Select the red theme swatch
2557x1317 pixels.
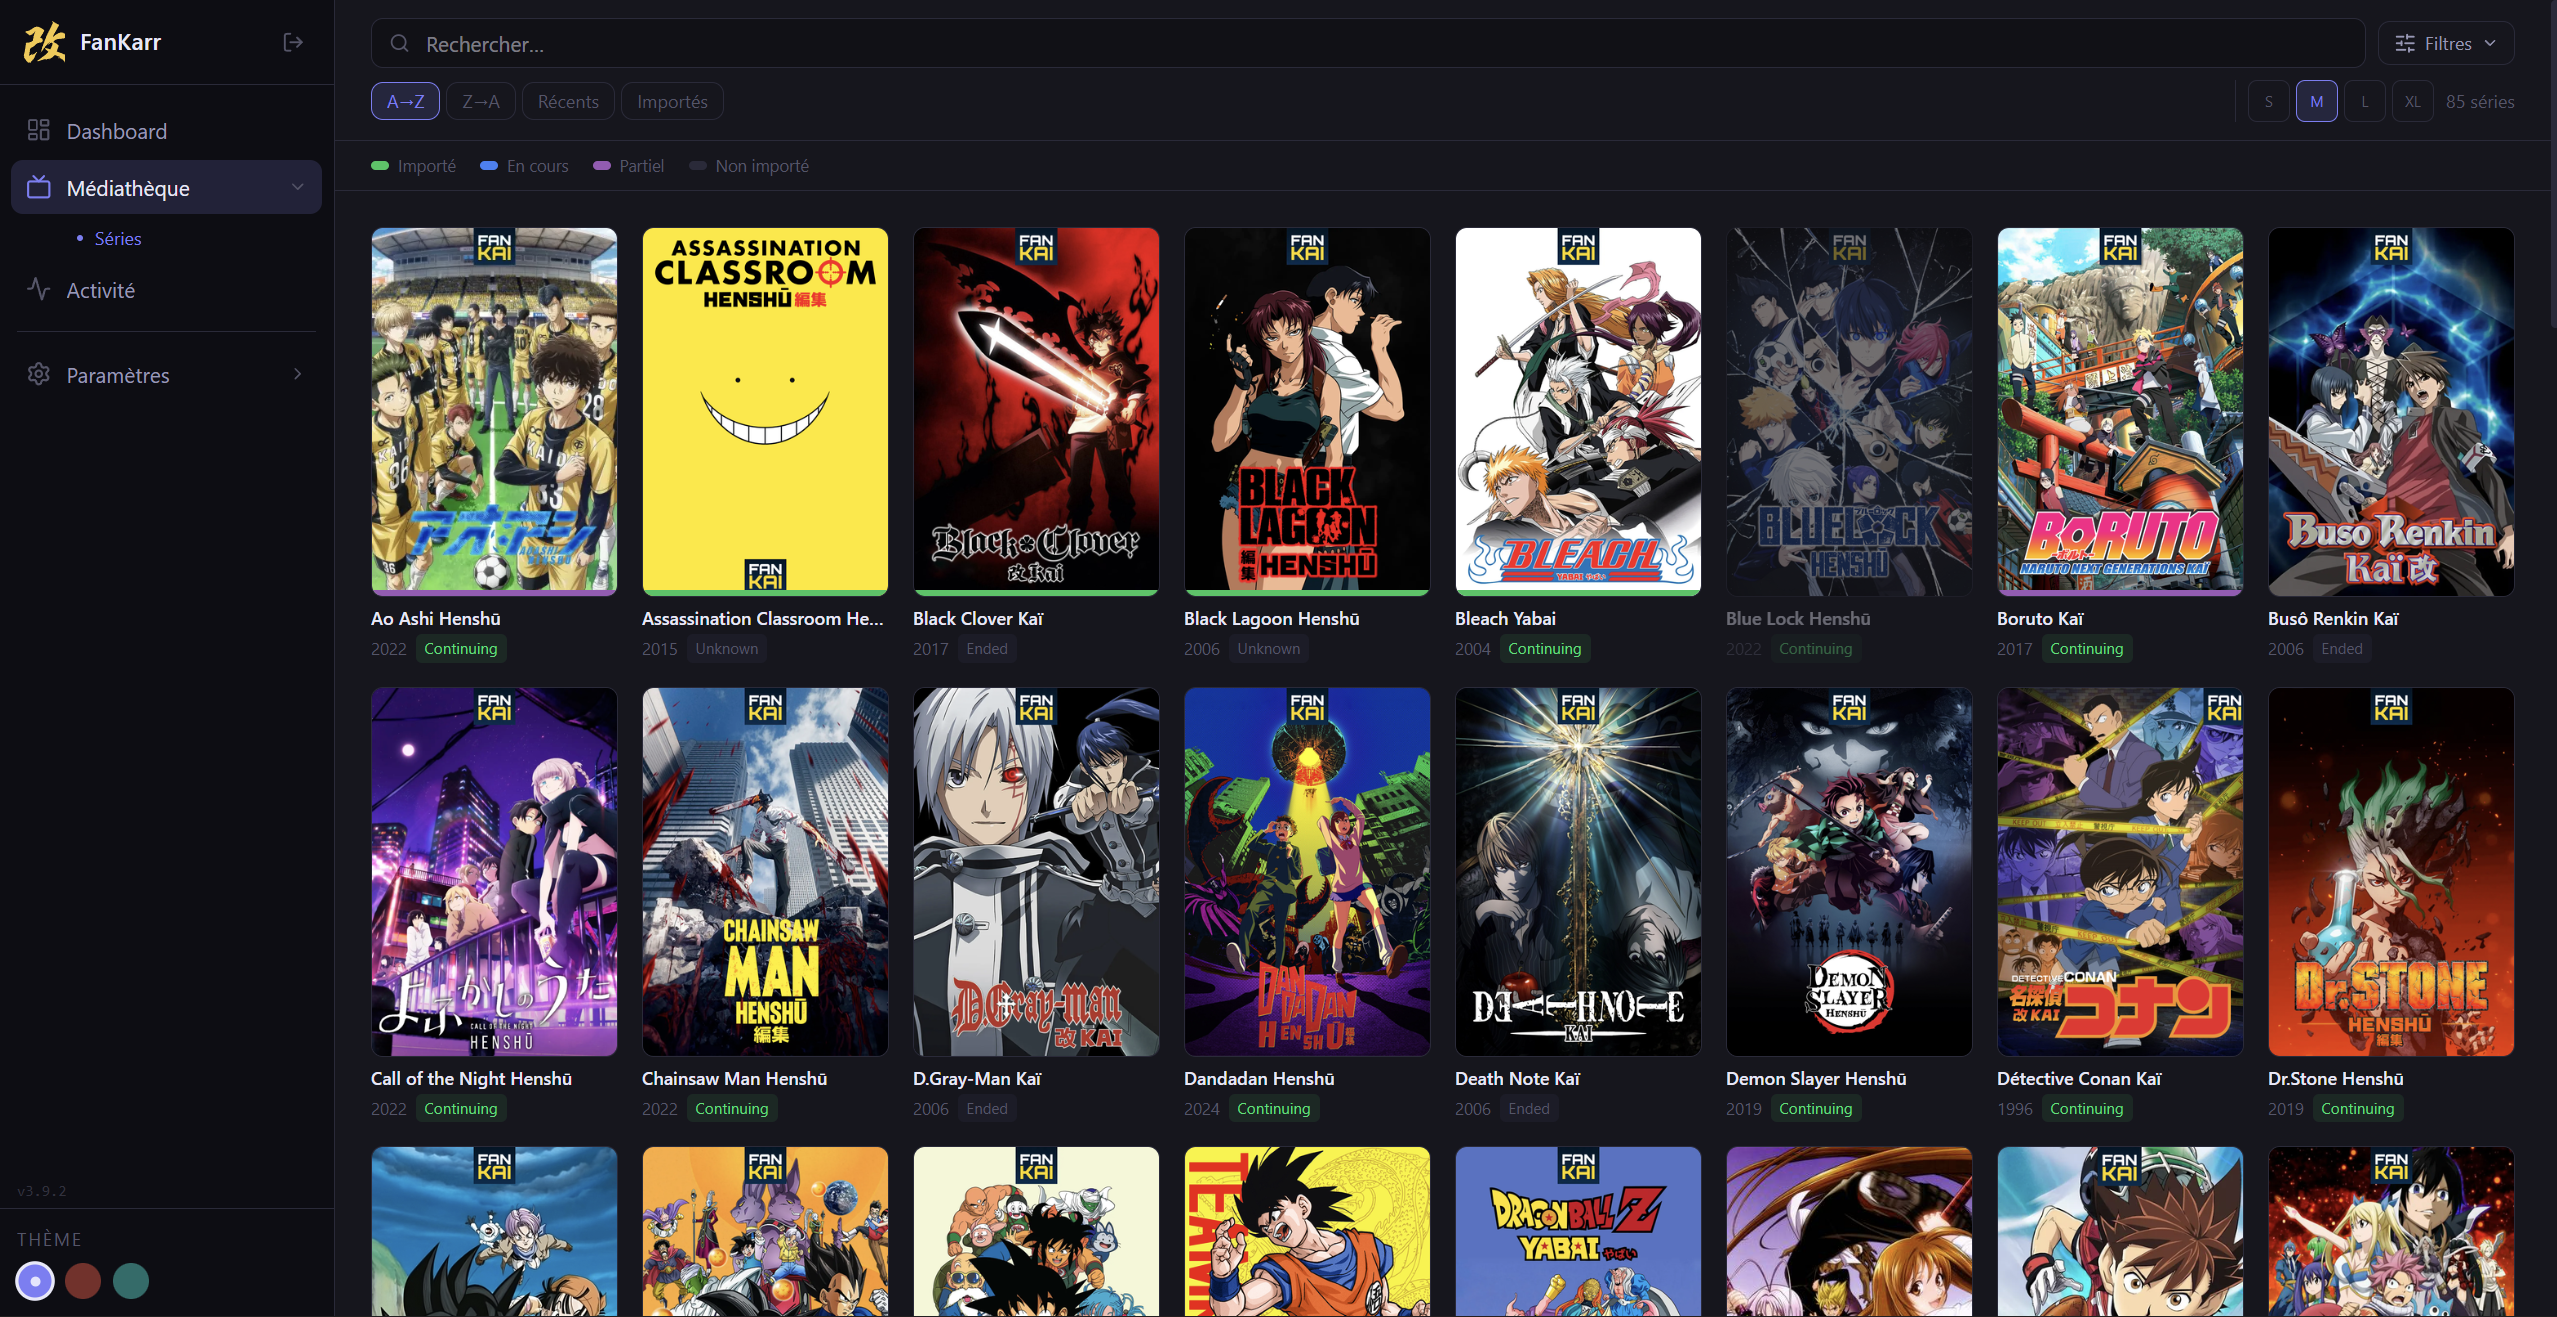pyautogui.click(x=83, y=1280)
